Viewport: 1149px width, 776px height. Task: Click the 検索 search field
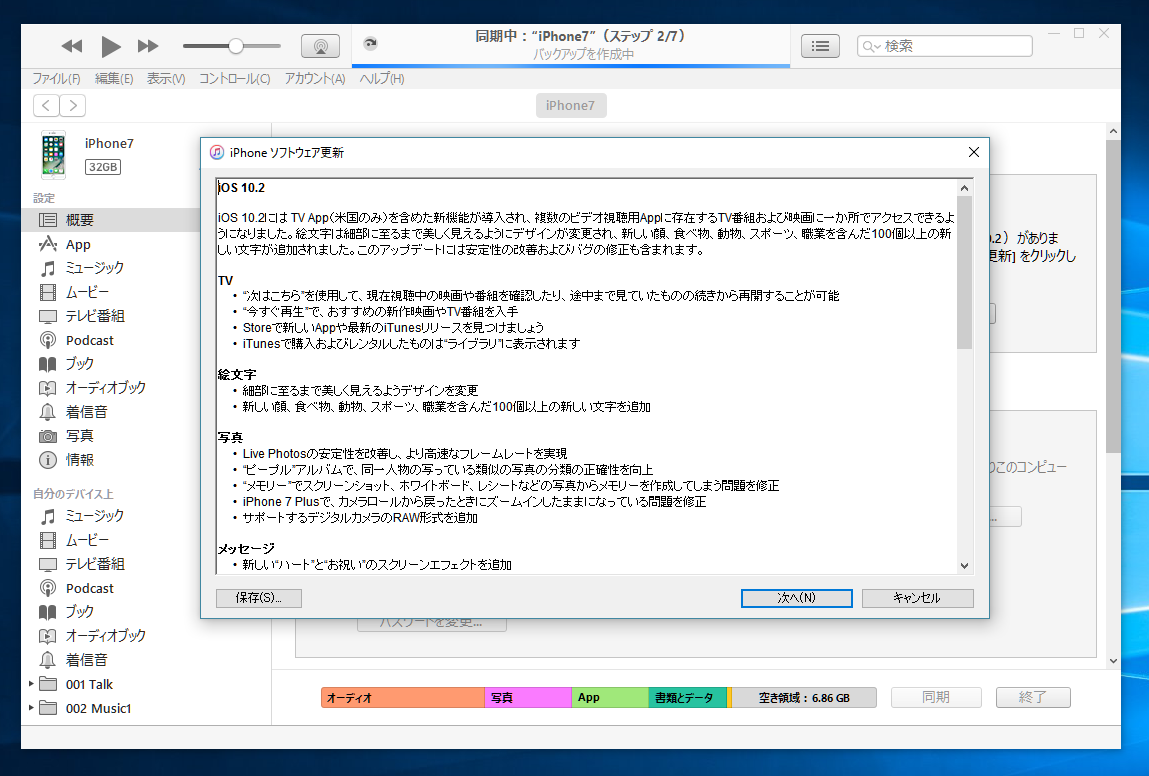click(945, 46)
